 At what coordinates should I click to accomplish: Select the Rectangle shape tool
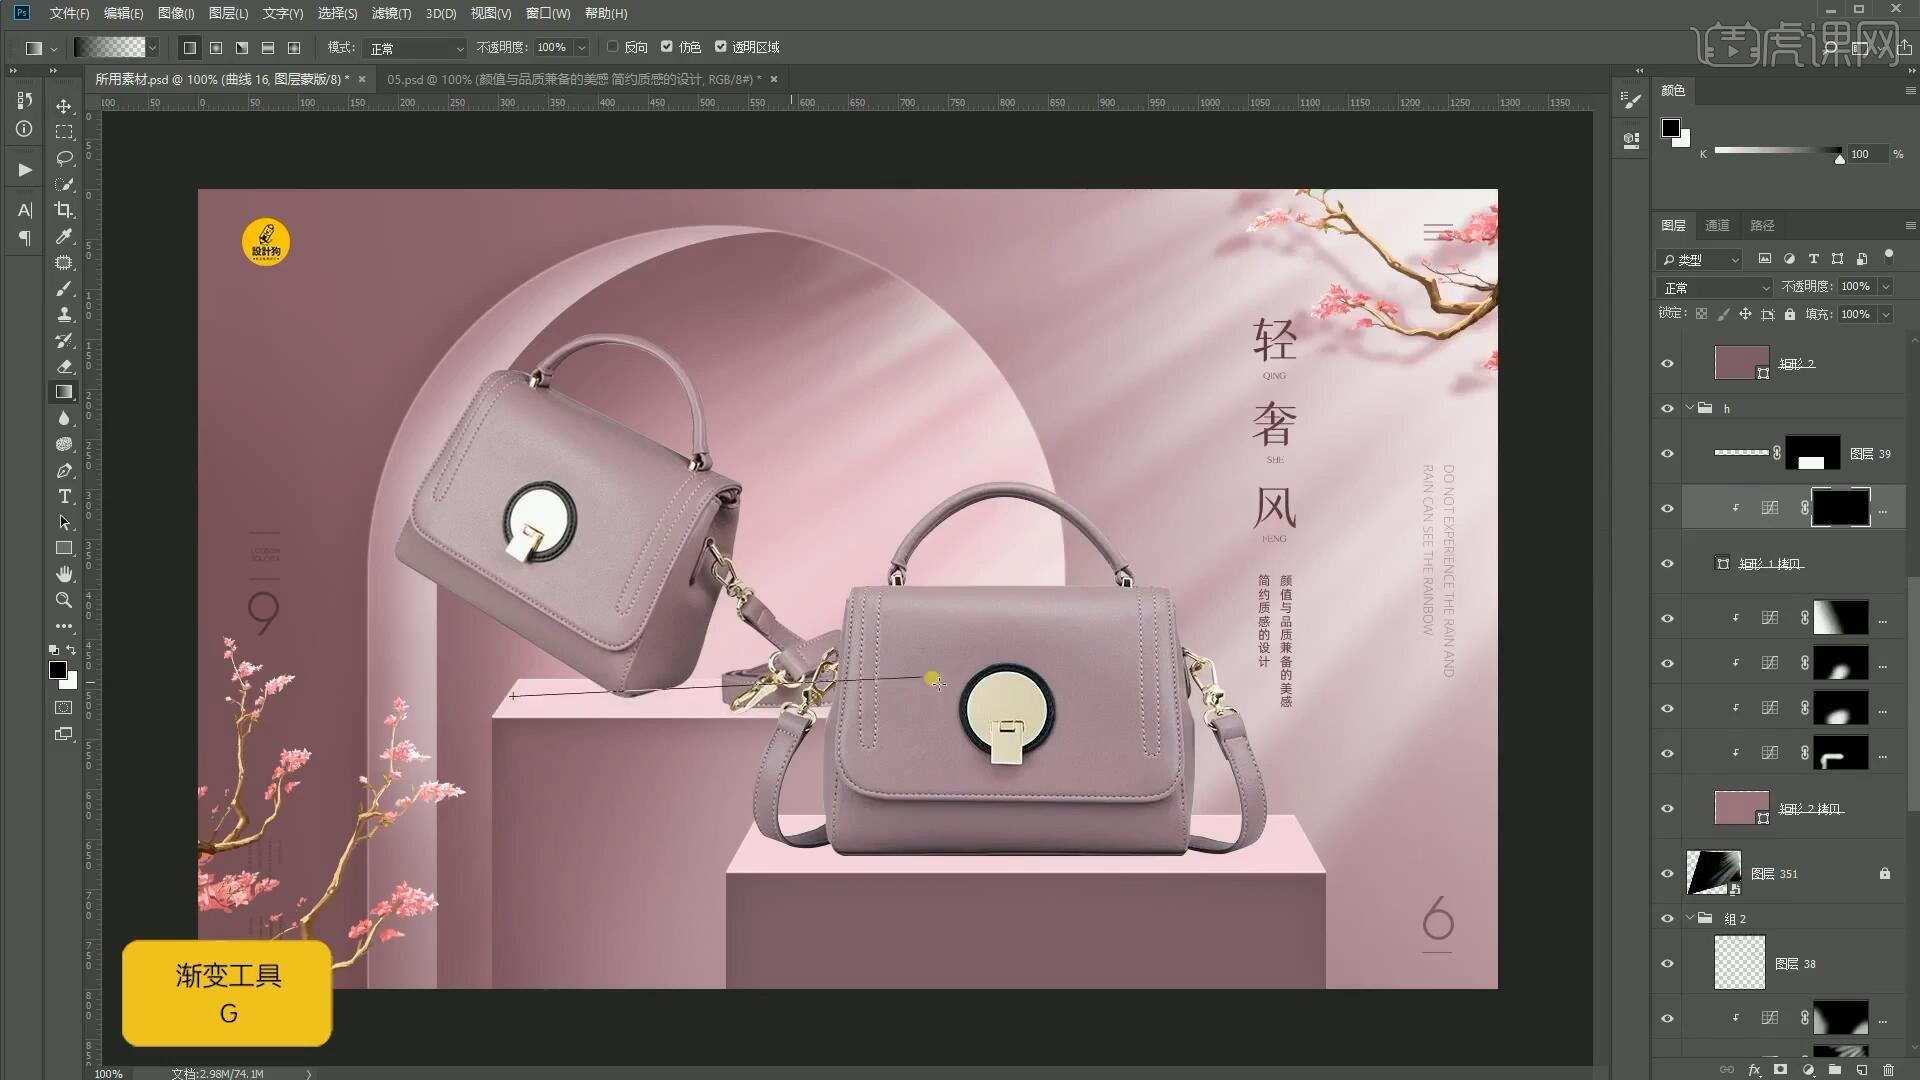click(x=64, y=548)
